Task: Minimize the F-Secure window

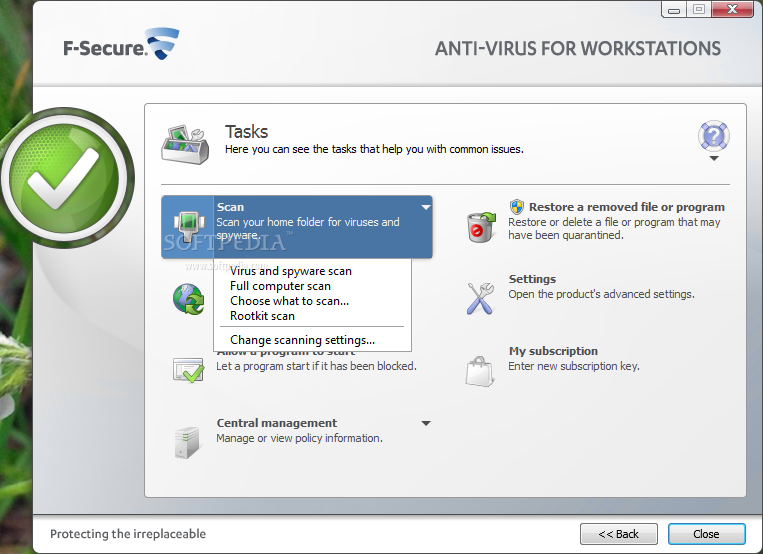Action: [x=674, y=9]
